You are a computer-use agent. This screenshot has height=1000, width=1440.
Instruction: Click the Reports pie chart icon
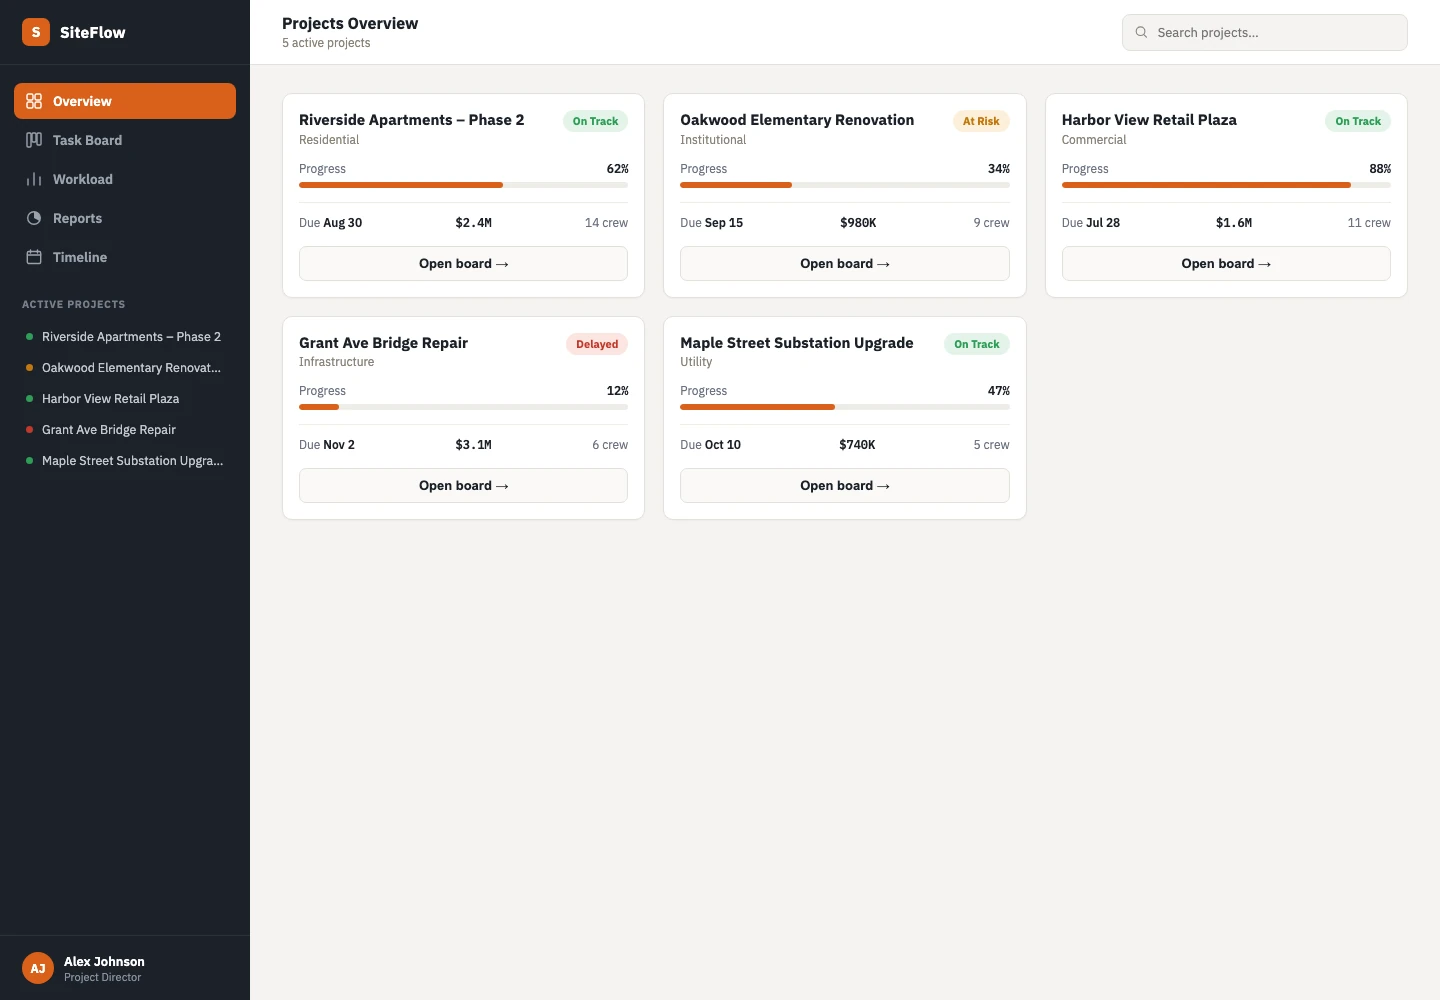point(34,218)
